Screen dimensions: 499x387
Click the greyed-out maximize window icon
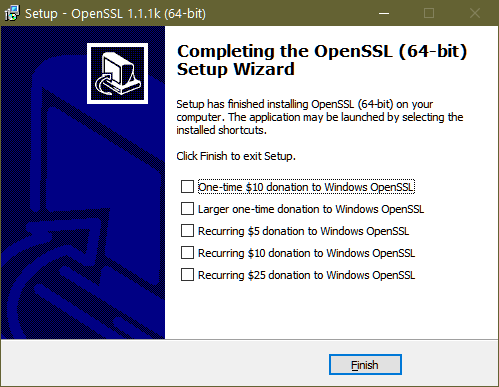coord(429,13)
